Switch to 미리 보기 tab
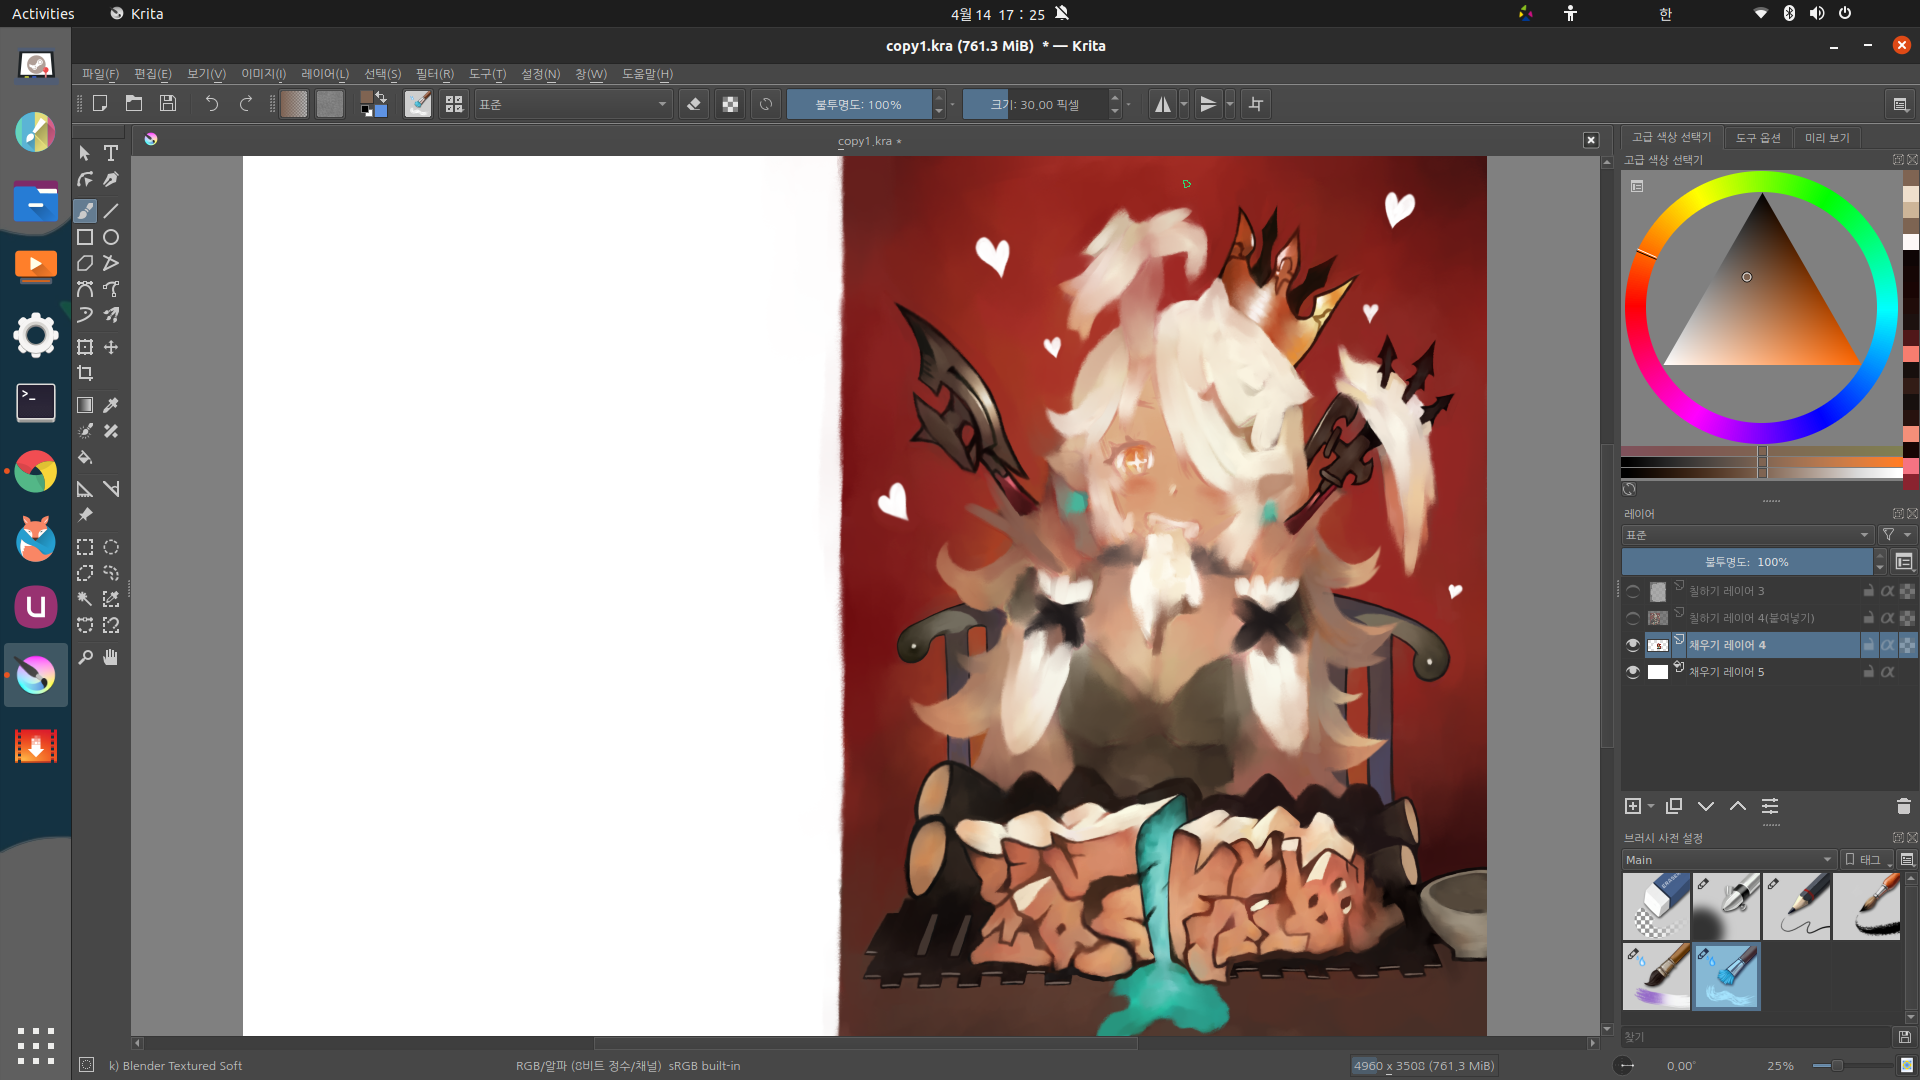This screenshot has width=1920, height=1080. (1827, 138)
